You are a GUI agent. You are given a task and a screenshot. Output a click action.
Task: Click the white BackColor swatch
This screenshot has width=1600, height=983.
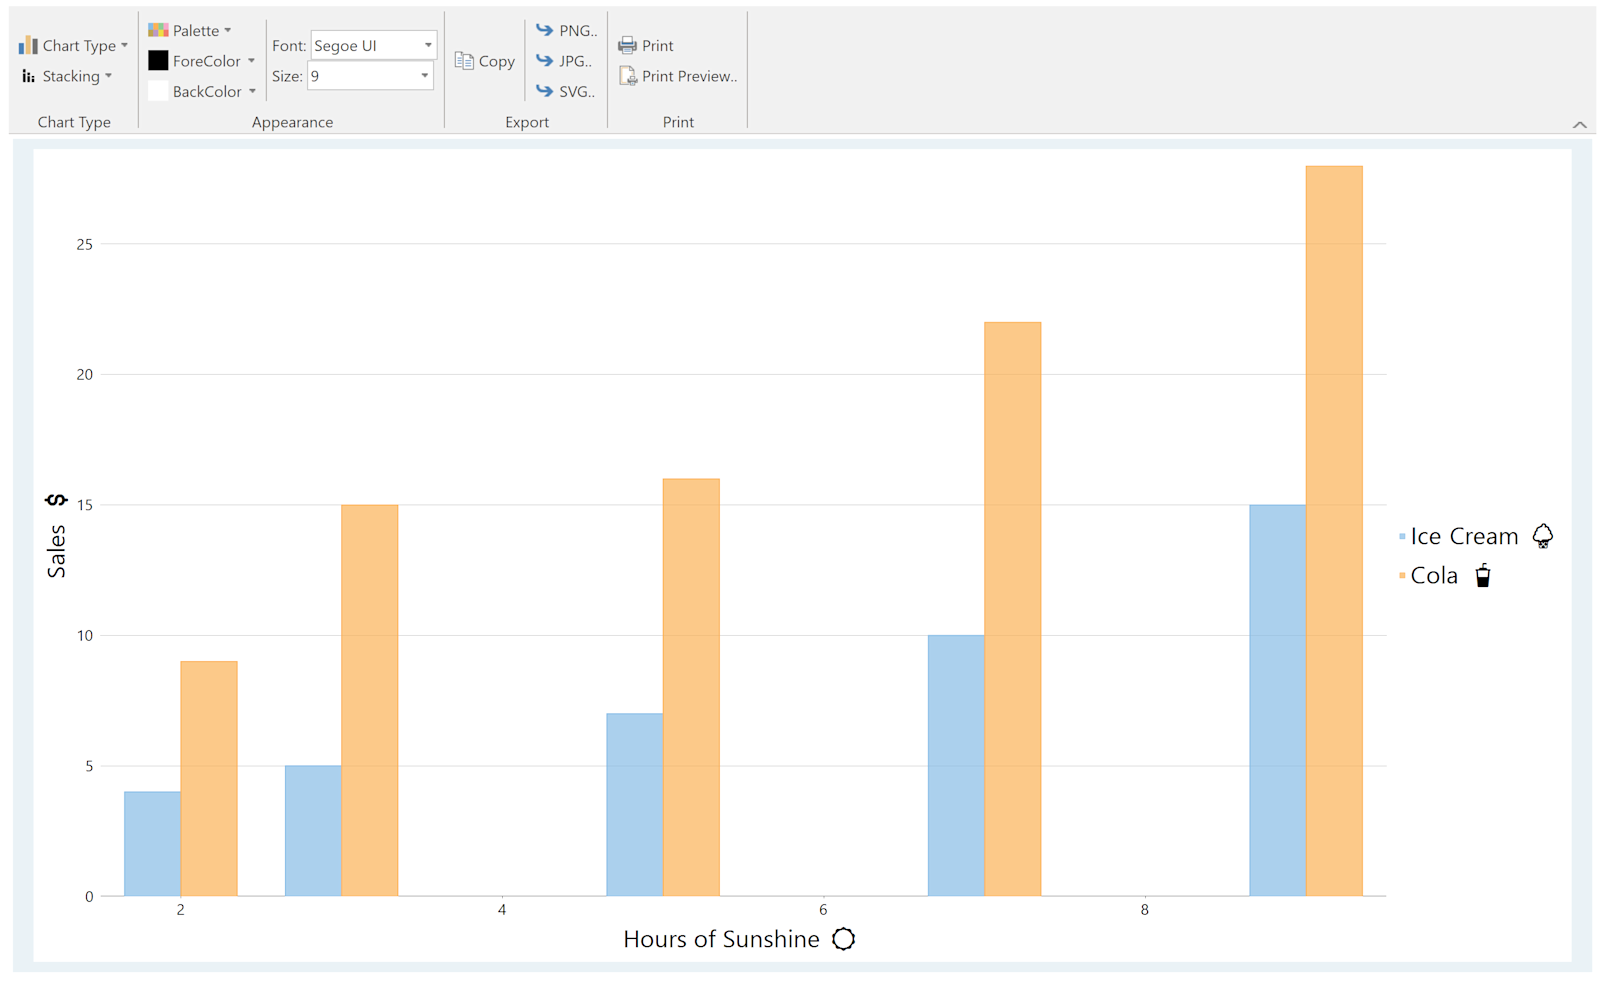pyautogui.click(x=158, y=91)
